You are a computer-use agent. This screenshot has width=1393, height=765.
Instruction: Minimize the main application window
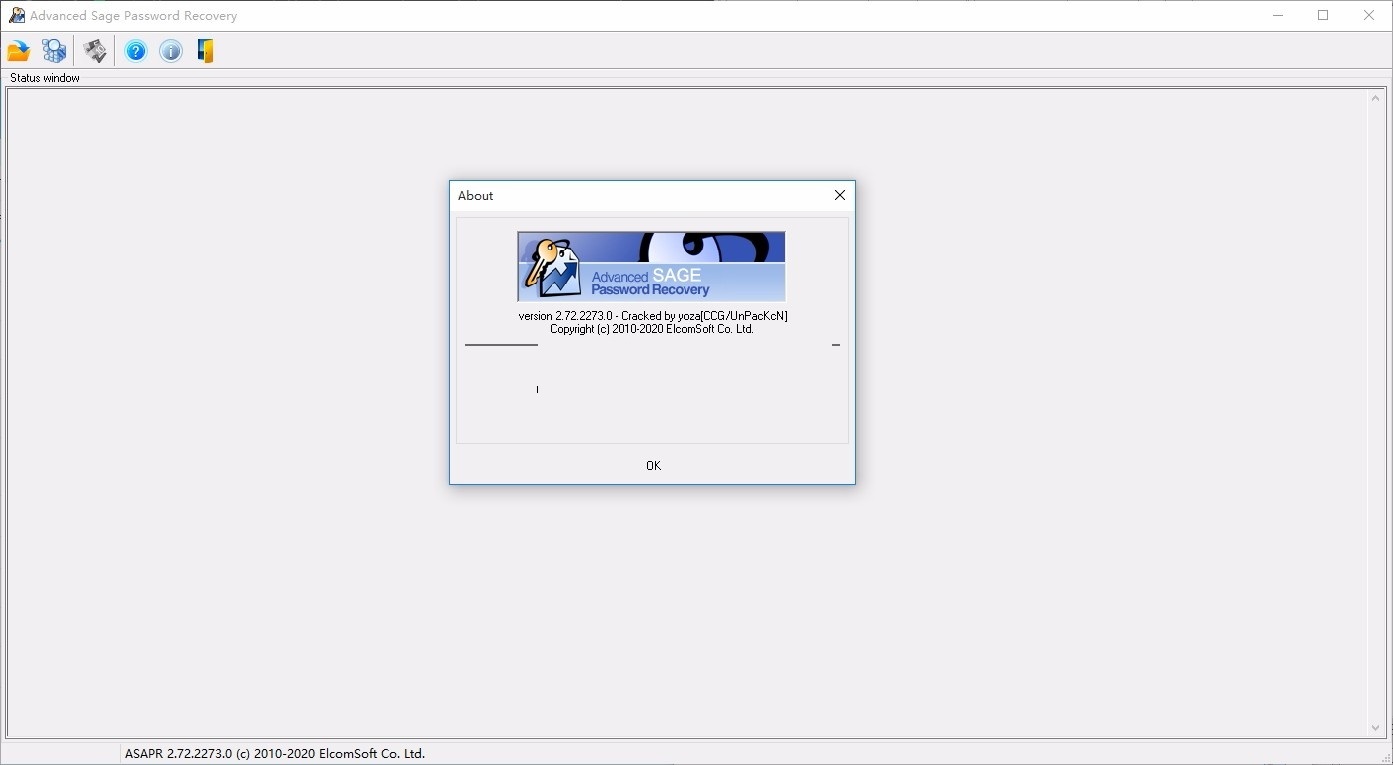[x=1278, y=15]
